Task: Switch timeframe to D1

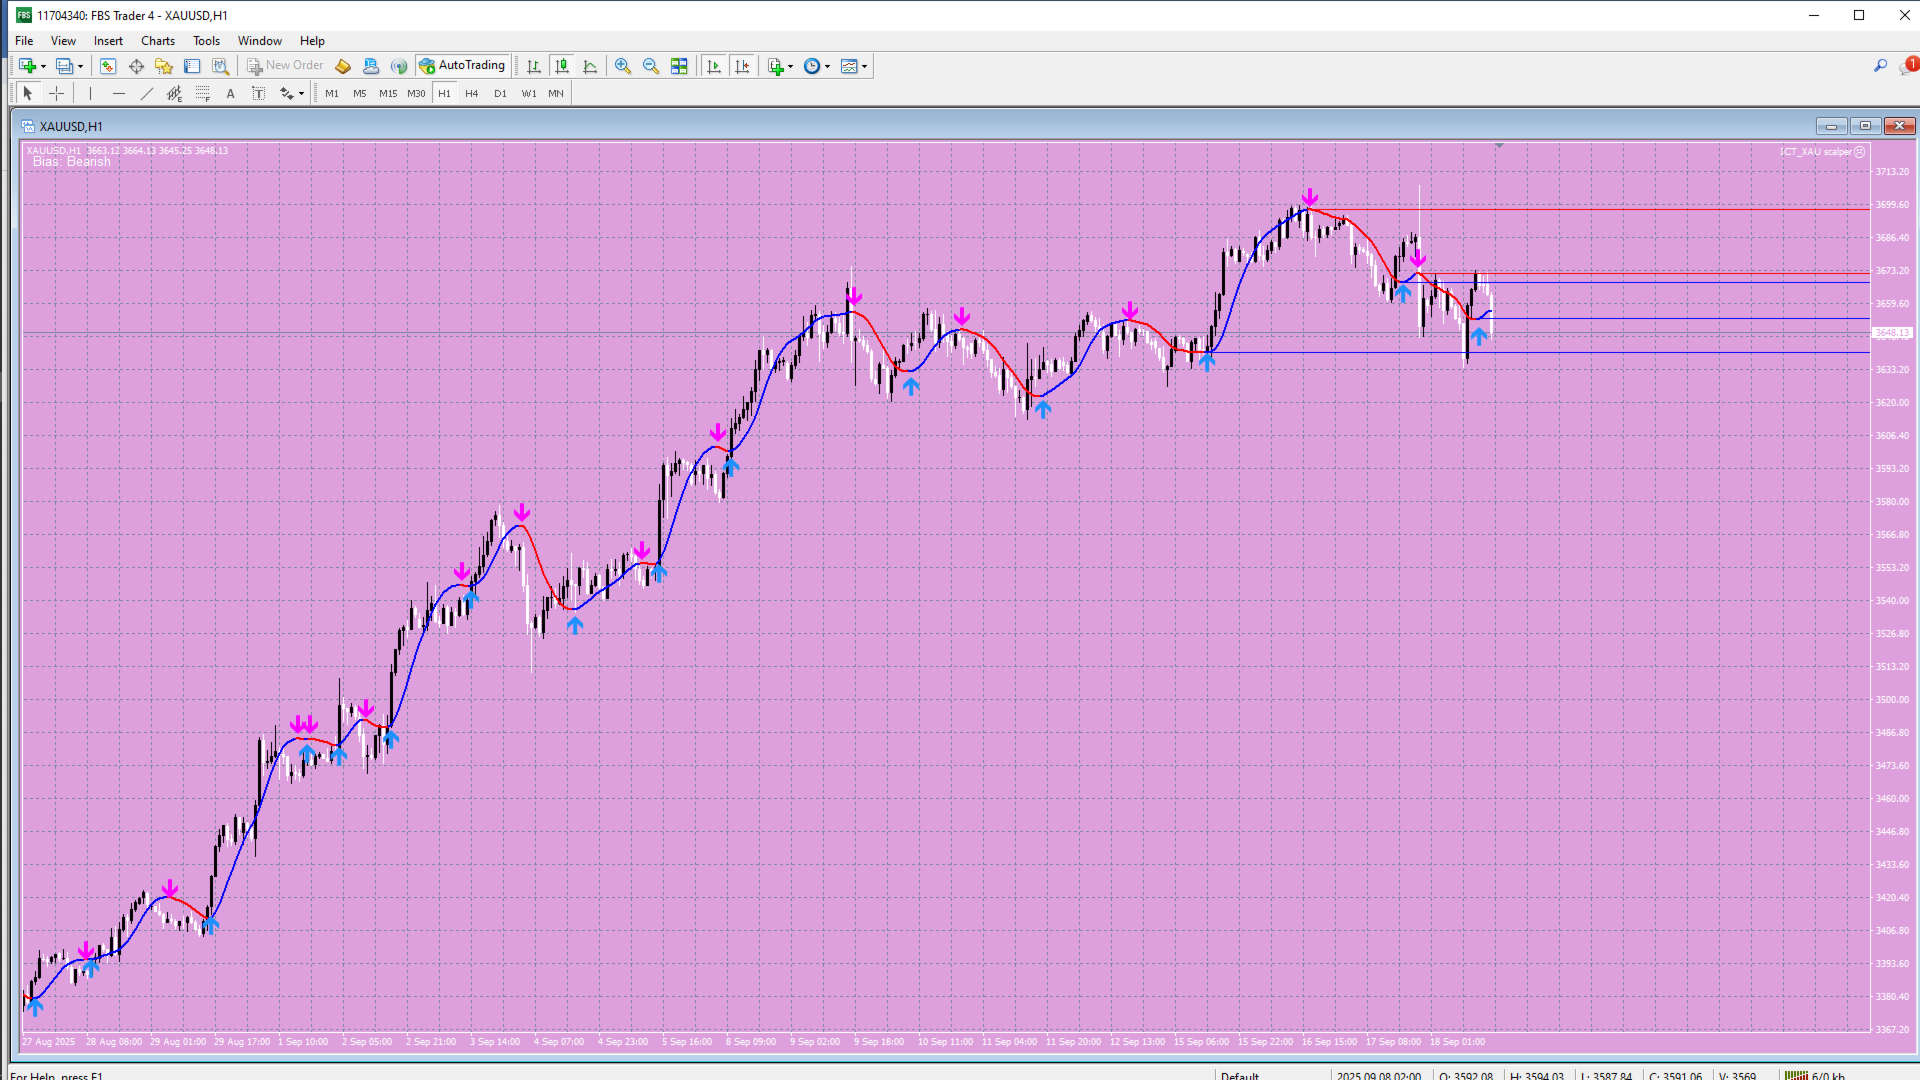Action: click(x=500, y=93)
